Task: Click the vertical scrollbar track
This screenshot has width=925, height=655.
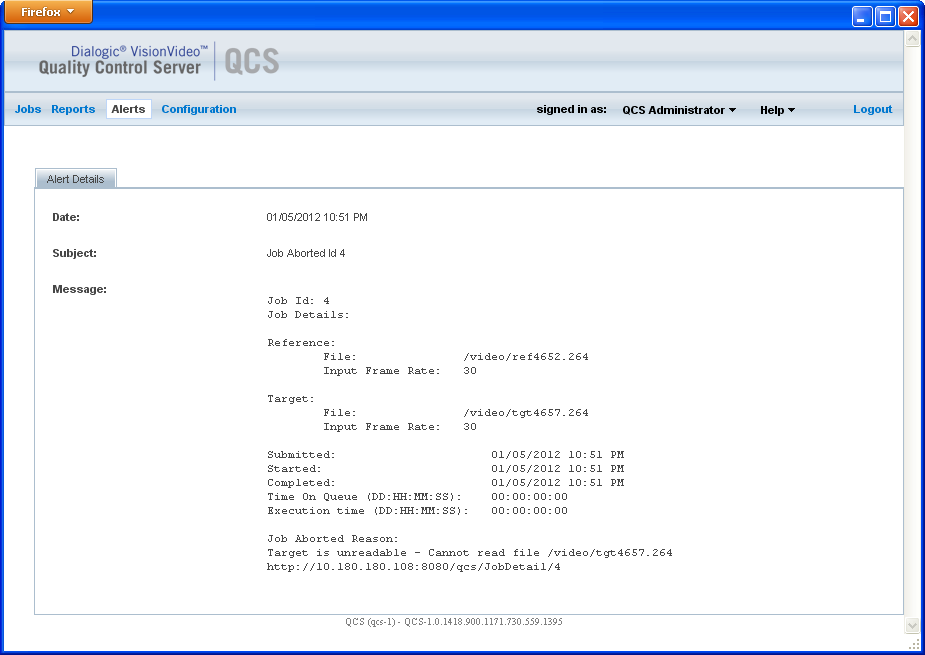Action: pos(911,330)
